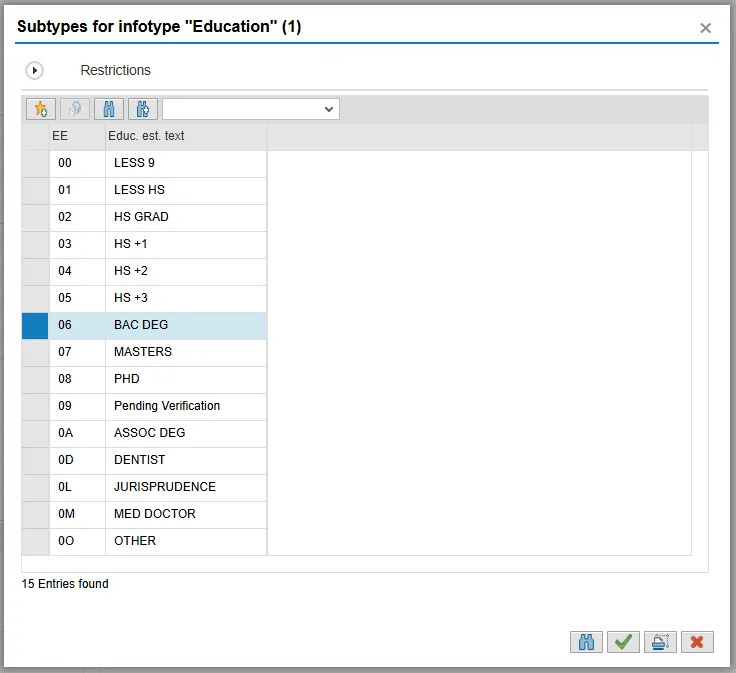This screenshot has width=736, height=673.
Task: Select the MASTERS entry
Action: [143, 352]
